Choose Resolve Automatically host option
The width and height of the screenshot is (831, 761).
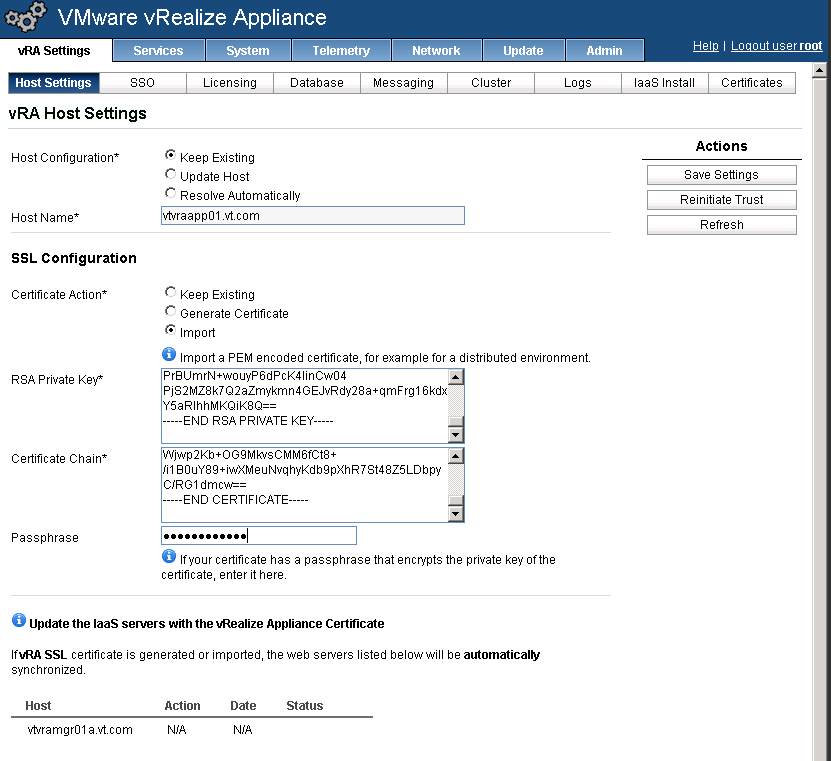coord(170,193)
